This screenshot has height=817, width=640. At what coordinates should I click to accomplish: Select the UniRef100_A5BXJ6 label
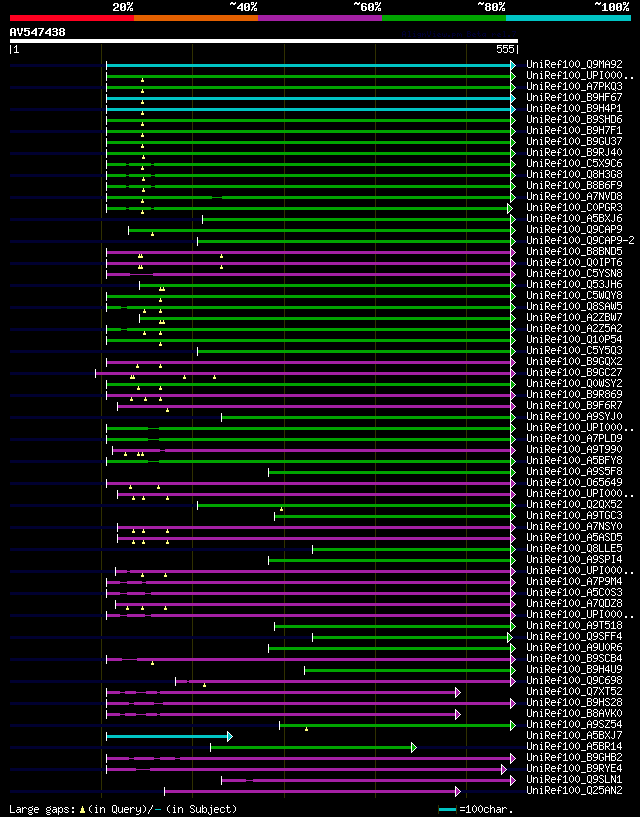click(574, 218)
